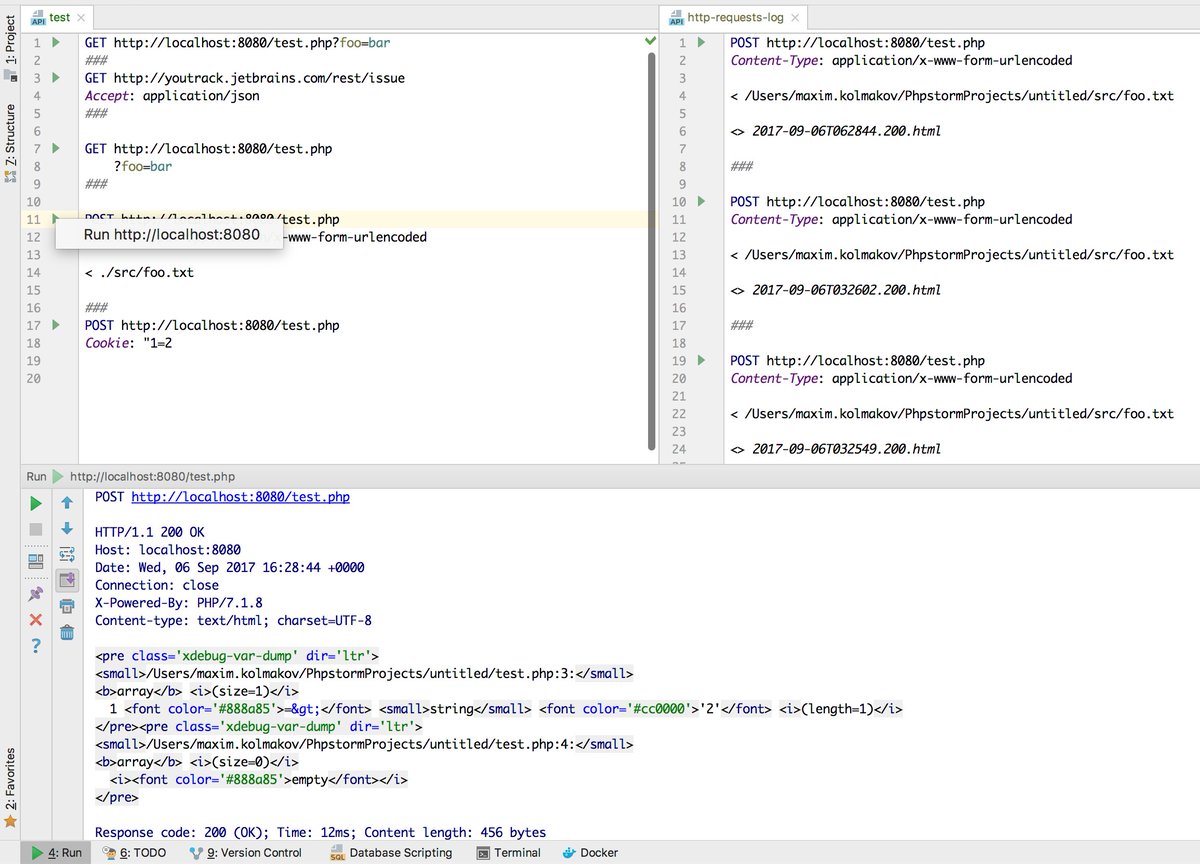The image size is (1200, 864).
Task: Go up the stack trace
Action: 67,503
